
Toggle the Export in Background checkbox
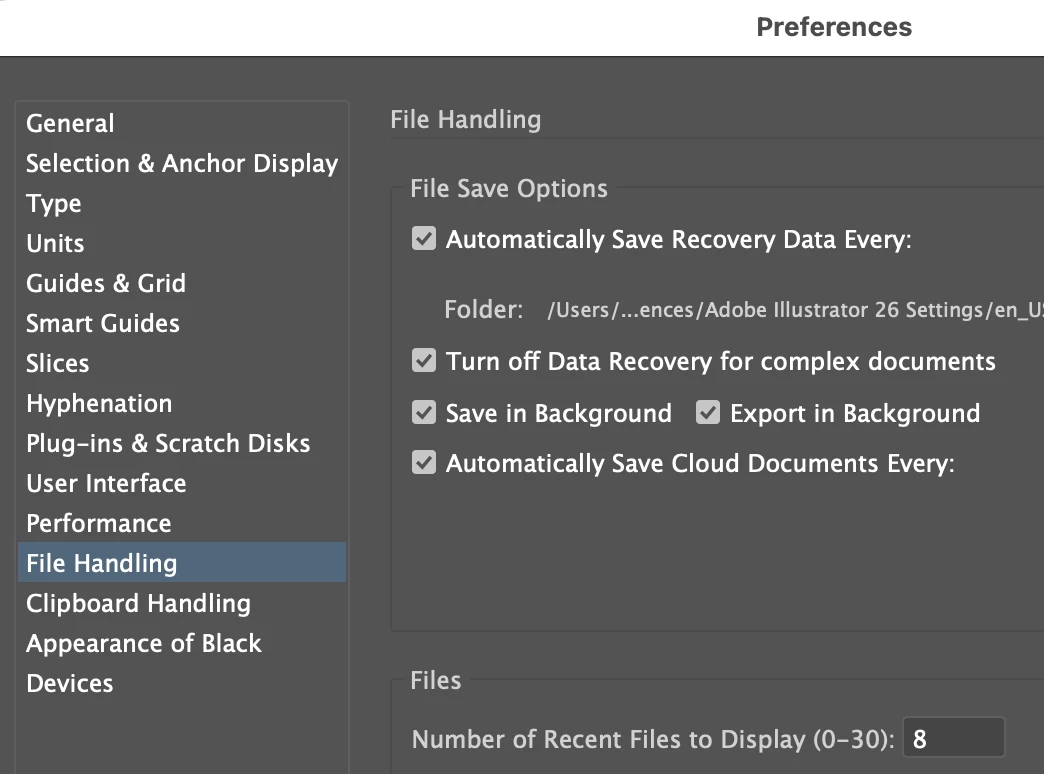[x=708, y=412]
